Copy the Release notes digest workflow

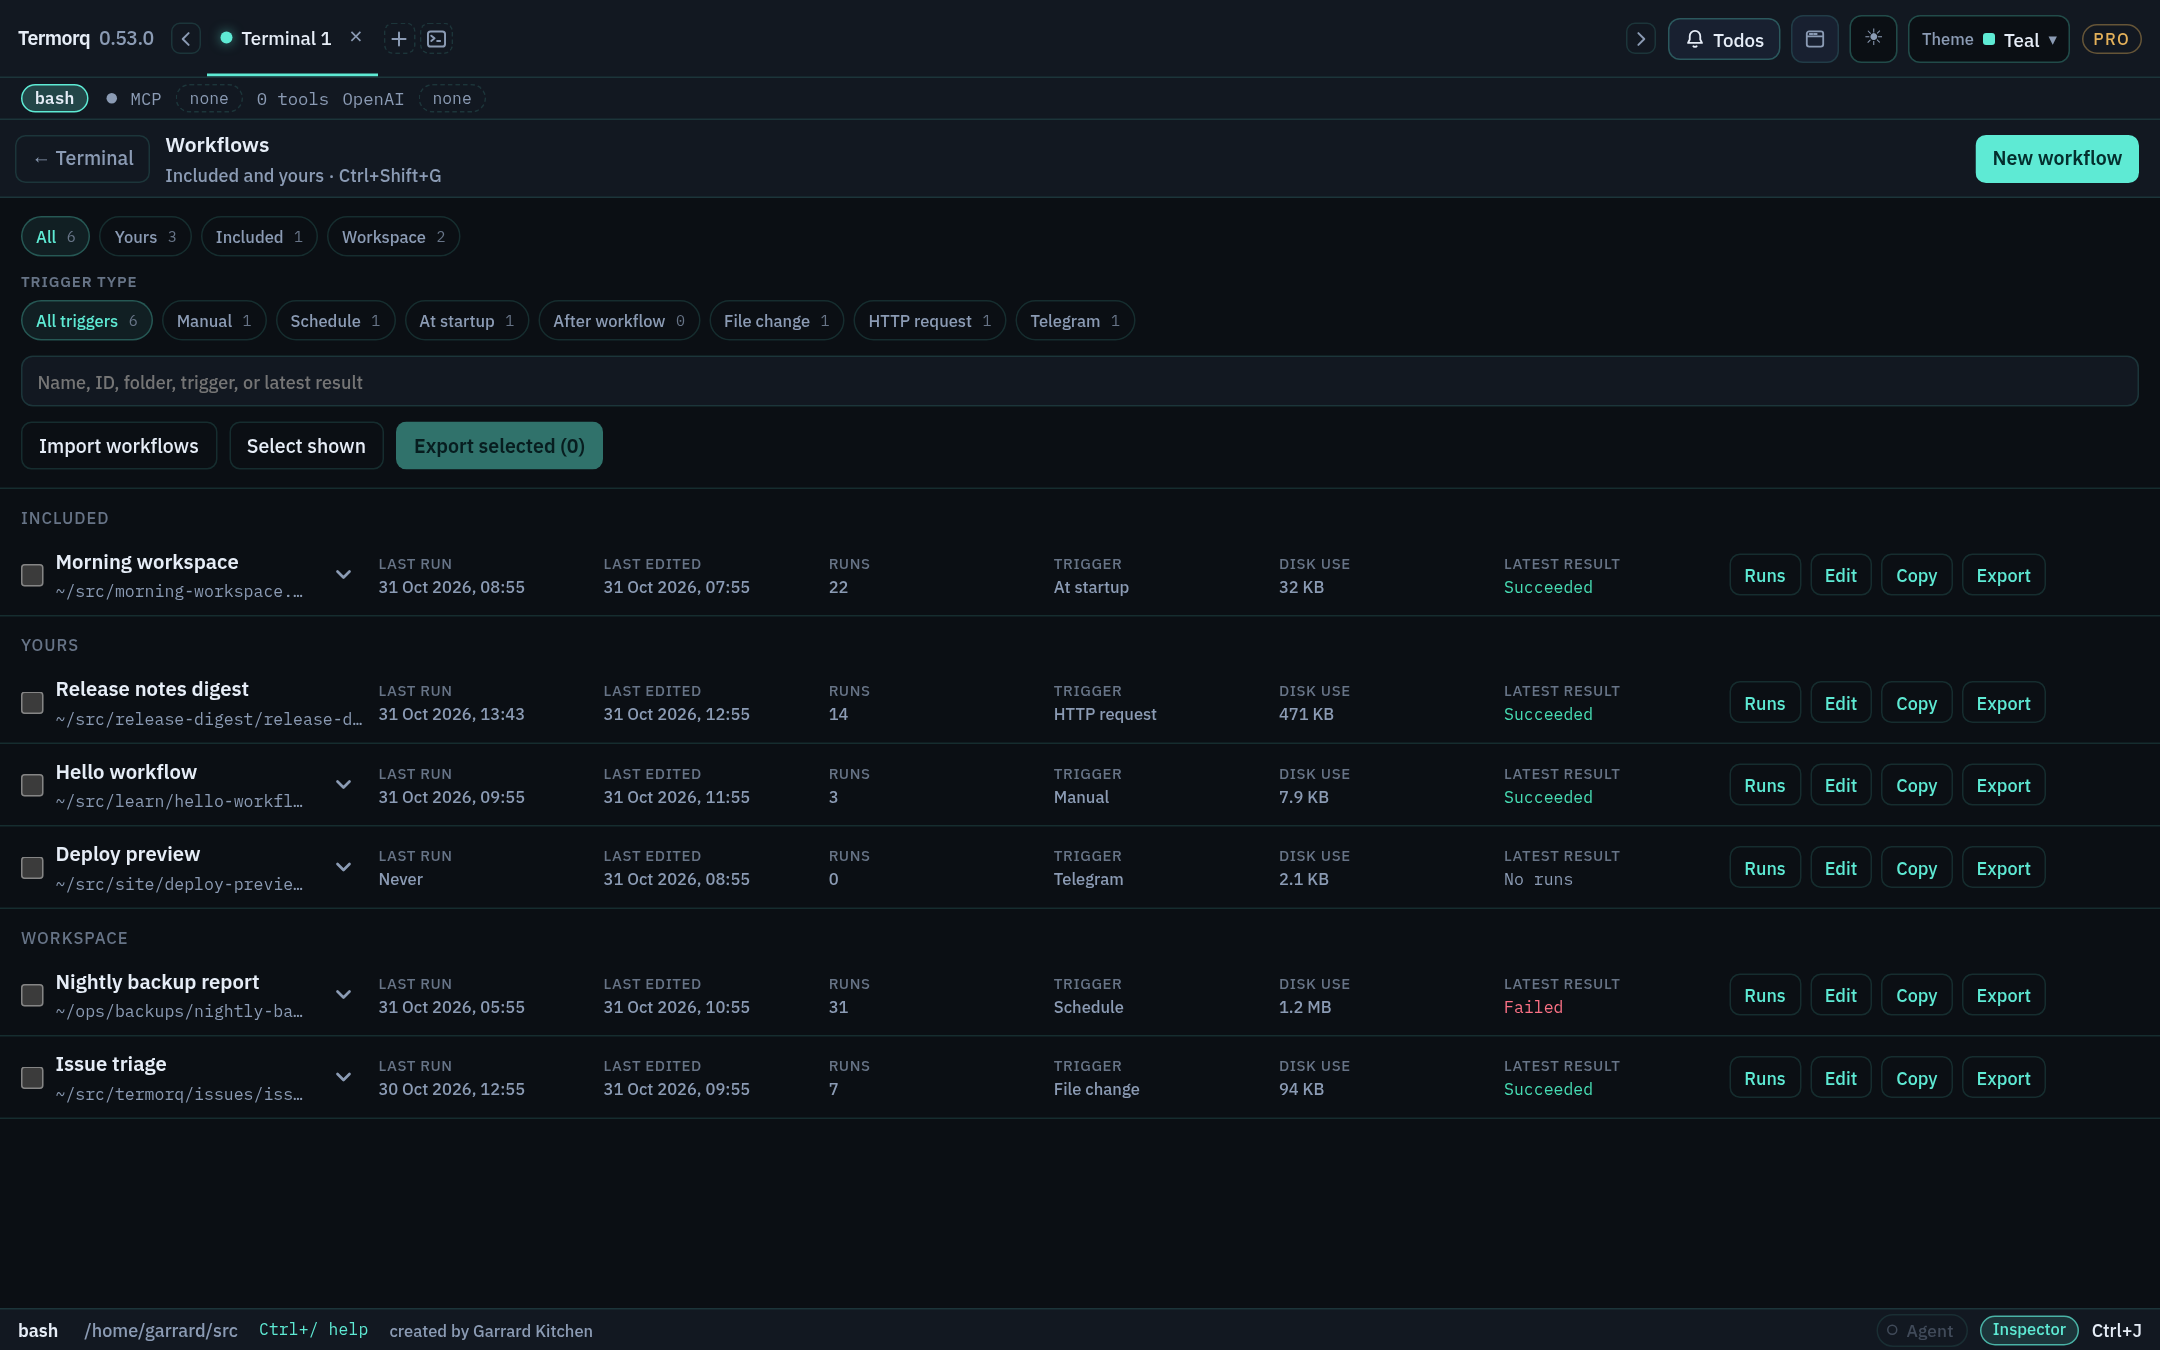tap(1916, 703)
